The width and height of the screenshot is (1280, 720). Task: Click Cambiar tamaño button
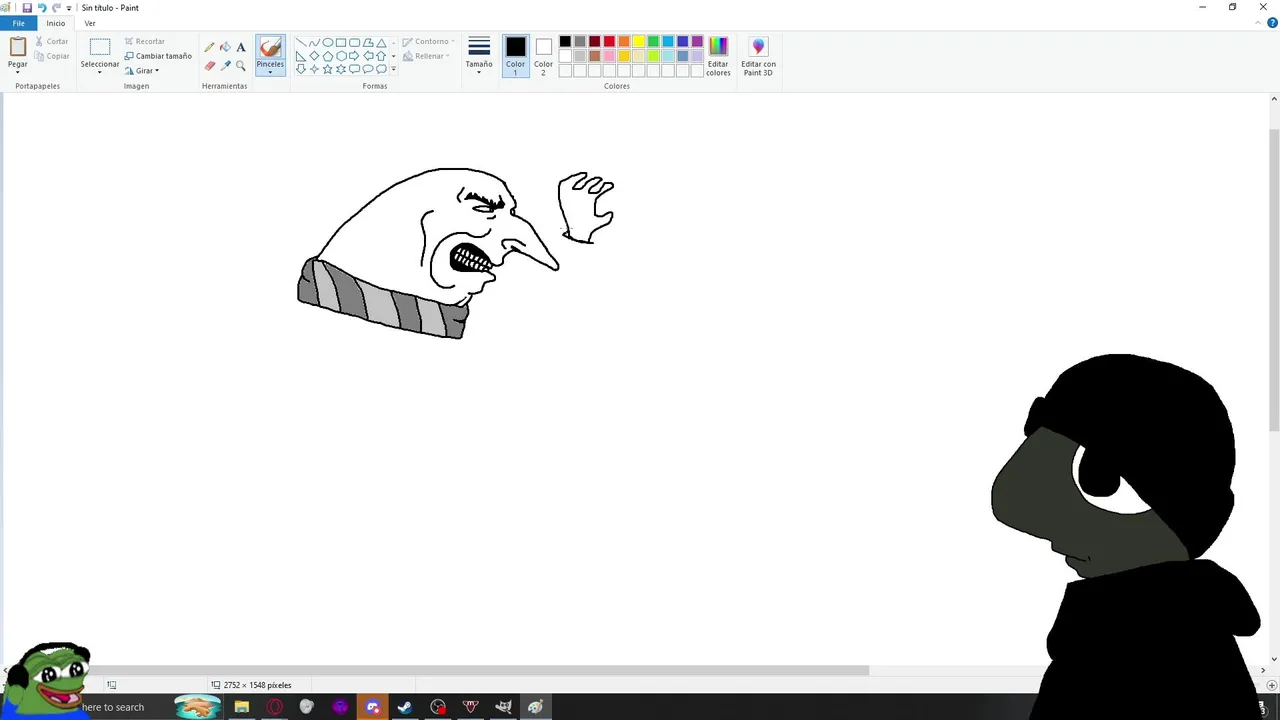pos(158,56)
